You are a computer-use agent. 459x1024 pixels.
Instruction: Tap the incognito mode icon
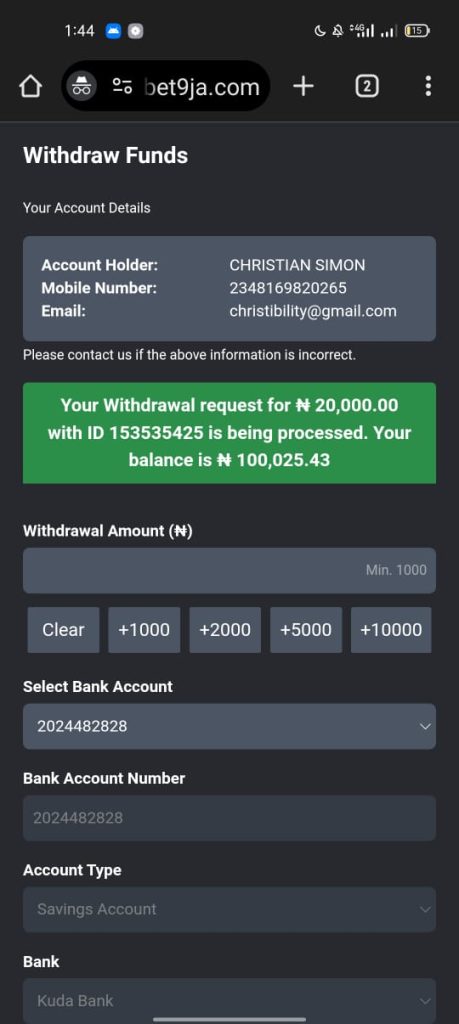[82, 86]
